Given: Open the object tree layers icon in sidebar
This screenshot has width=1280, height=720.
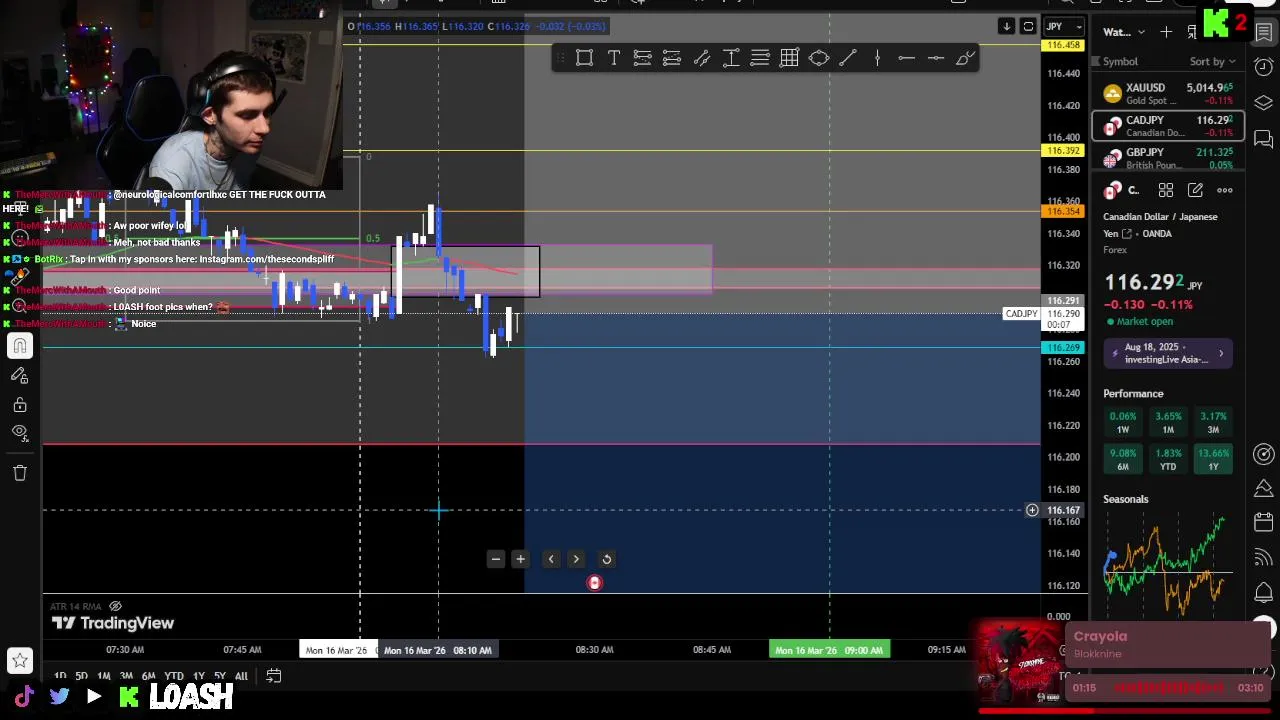Looking at the screenshot, I should 1264,103.
